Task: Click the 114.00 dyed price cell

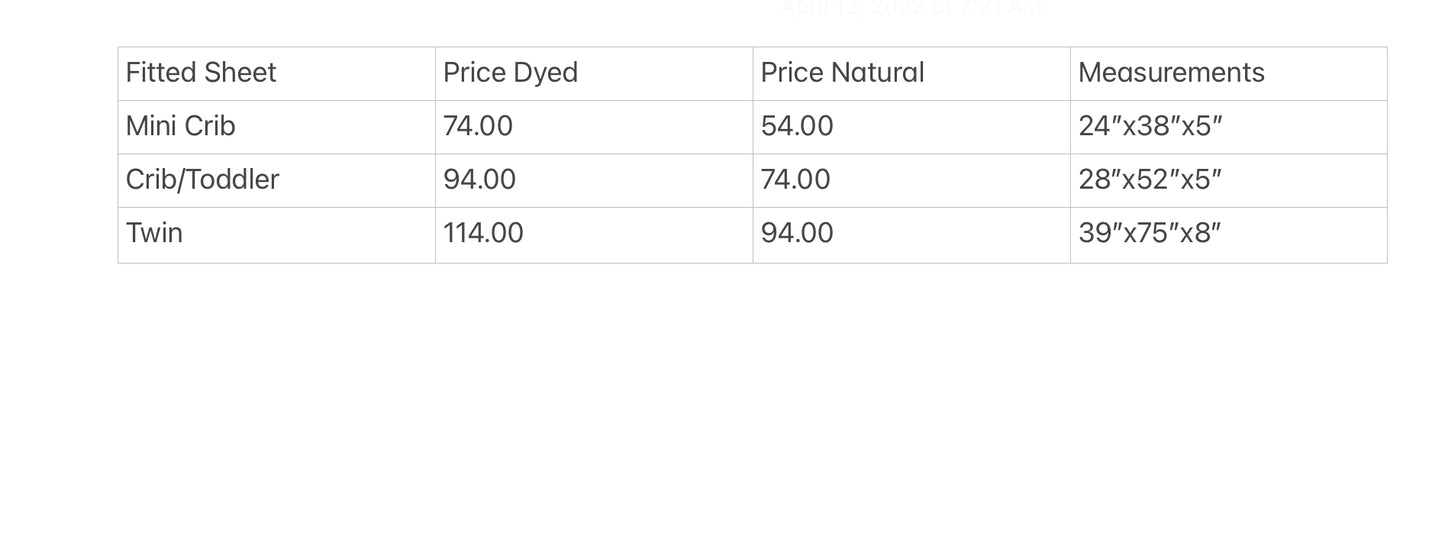Action: click(594, 235)
